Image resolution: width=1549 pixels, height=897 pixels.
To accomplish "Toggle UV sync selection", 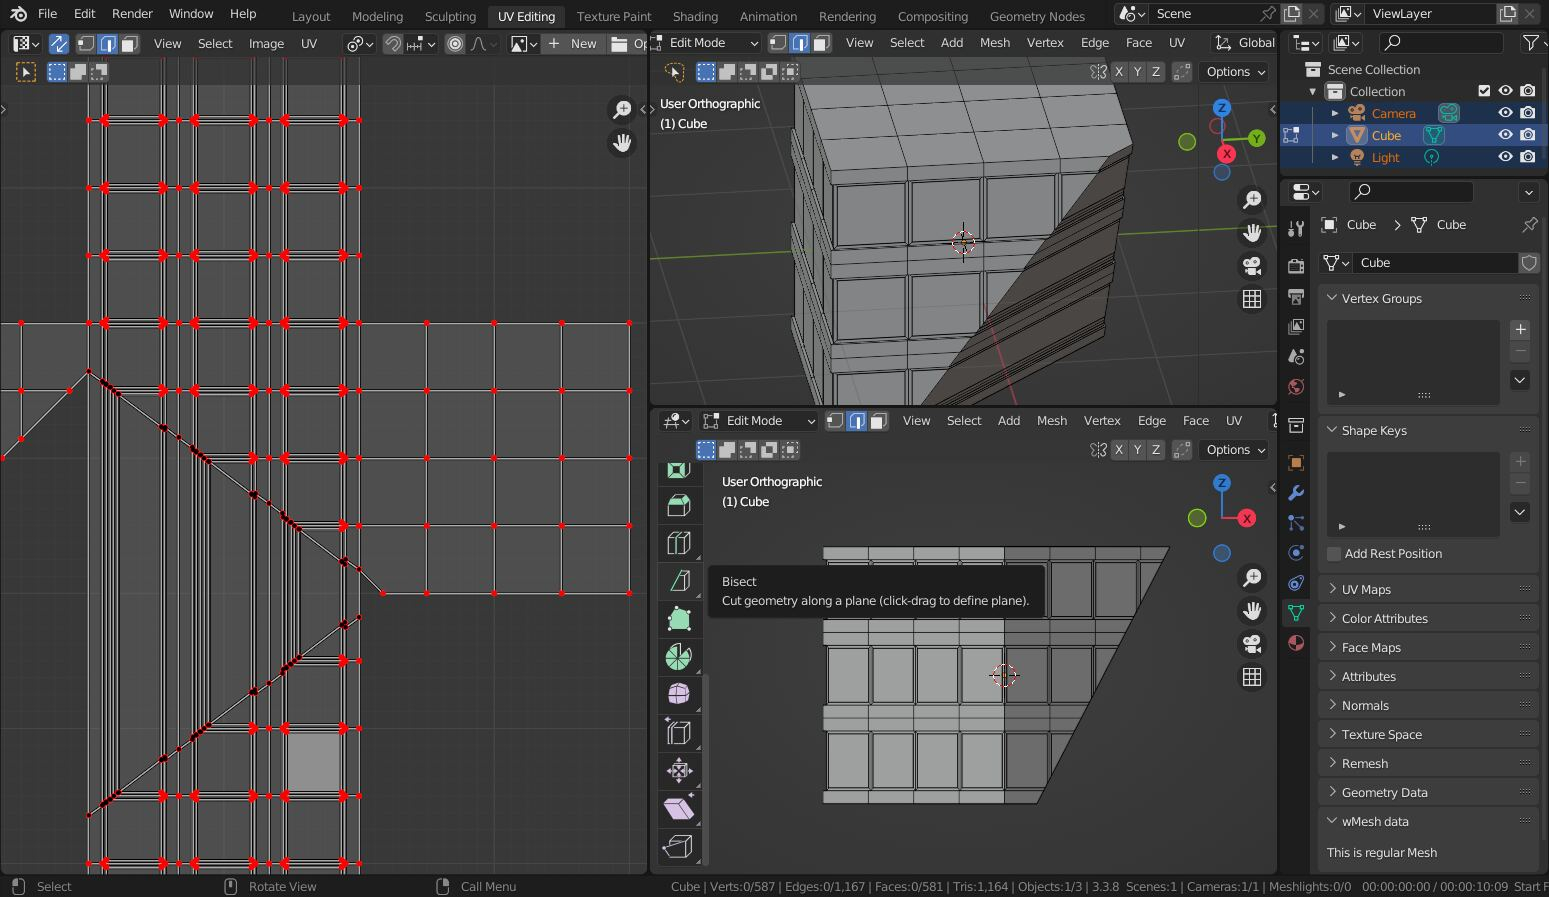I will (x=58, y=44).
